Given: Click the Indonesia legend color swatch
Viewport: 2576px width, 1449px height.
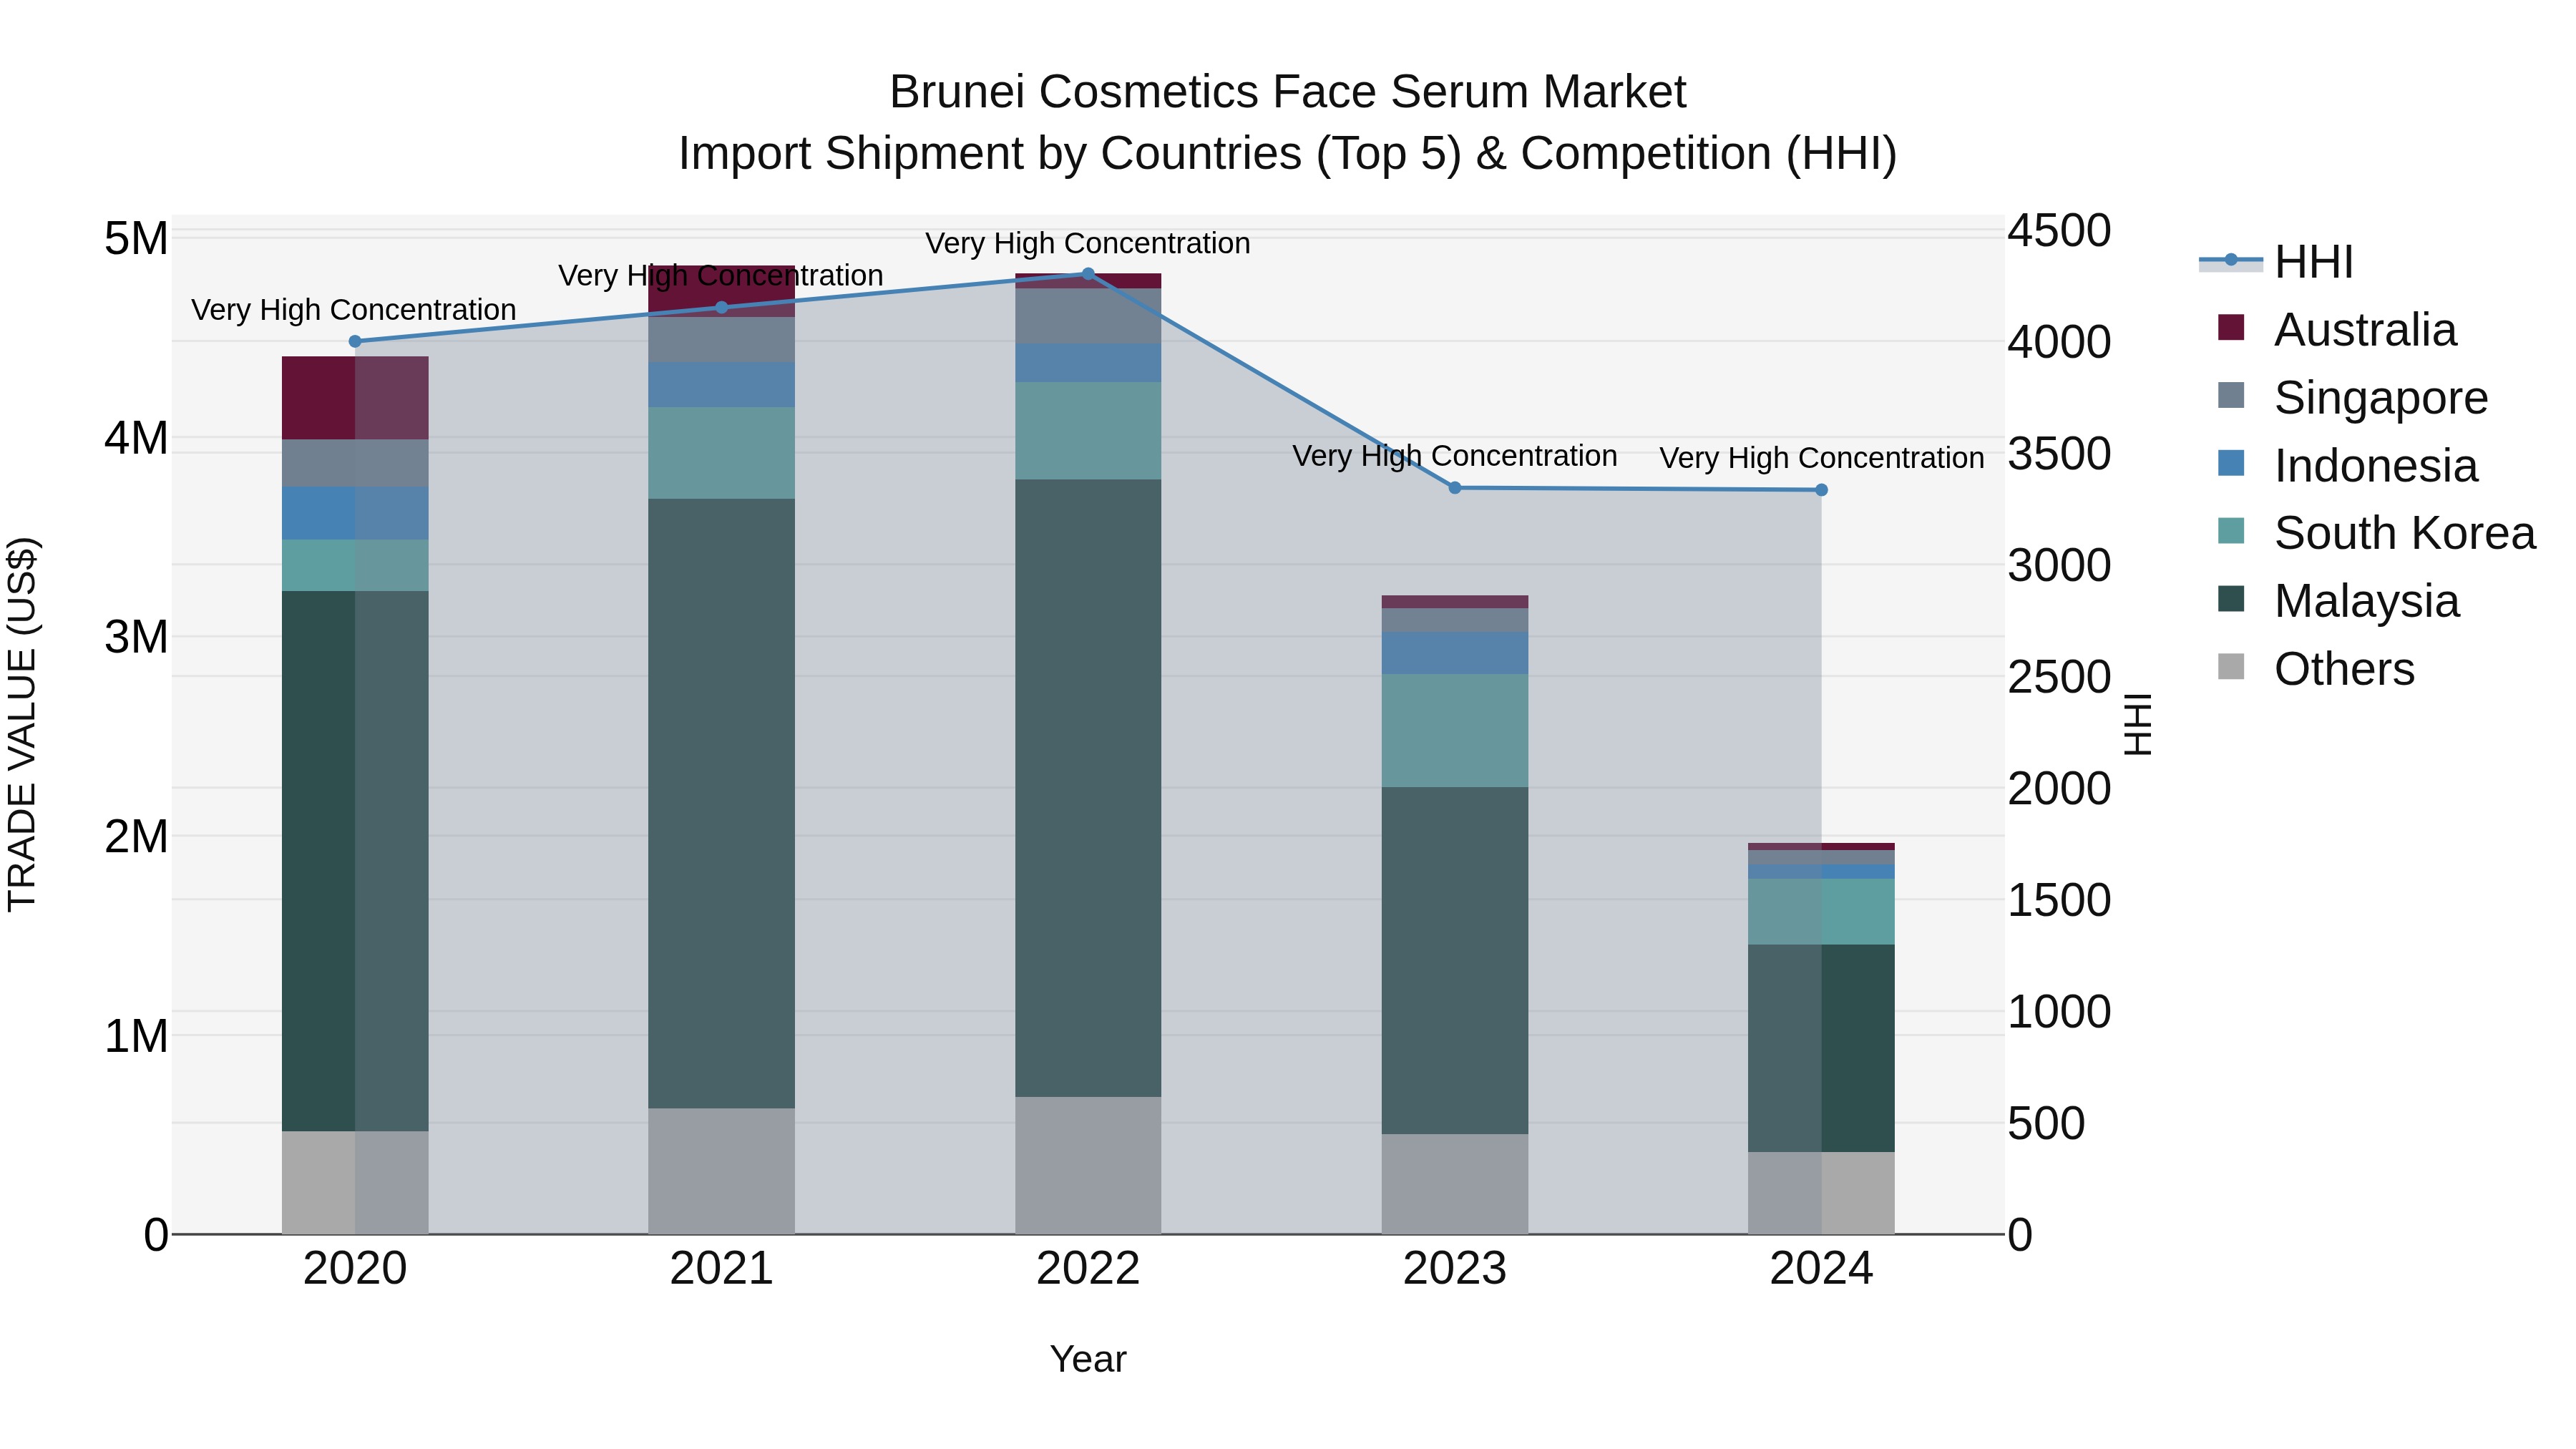Looking at the screenshot, I should (x=2231, y=464).
